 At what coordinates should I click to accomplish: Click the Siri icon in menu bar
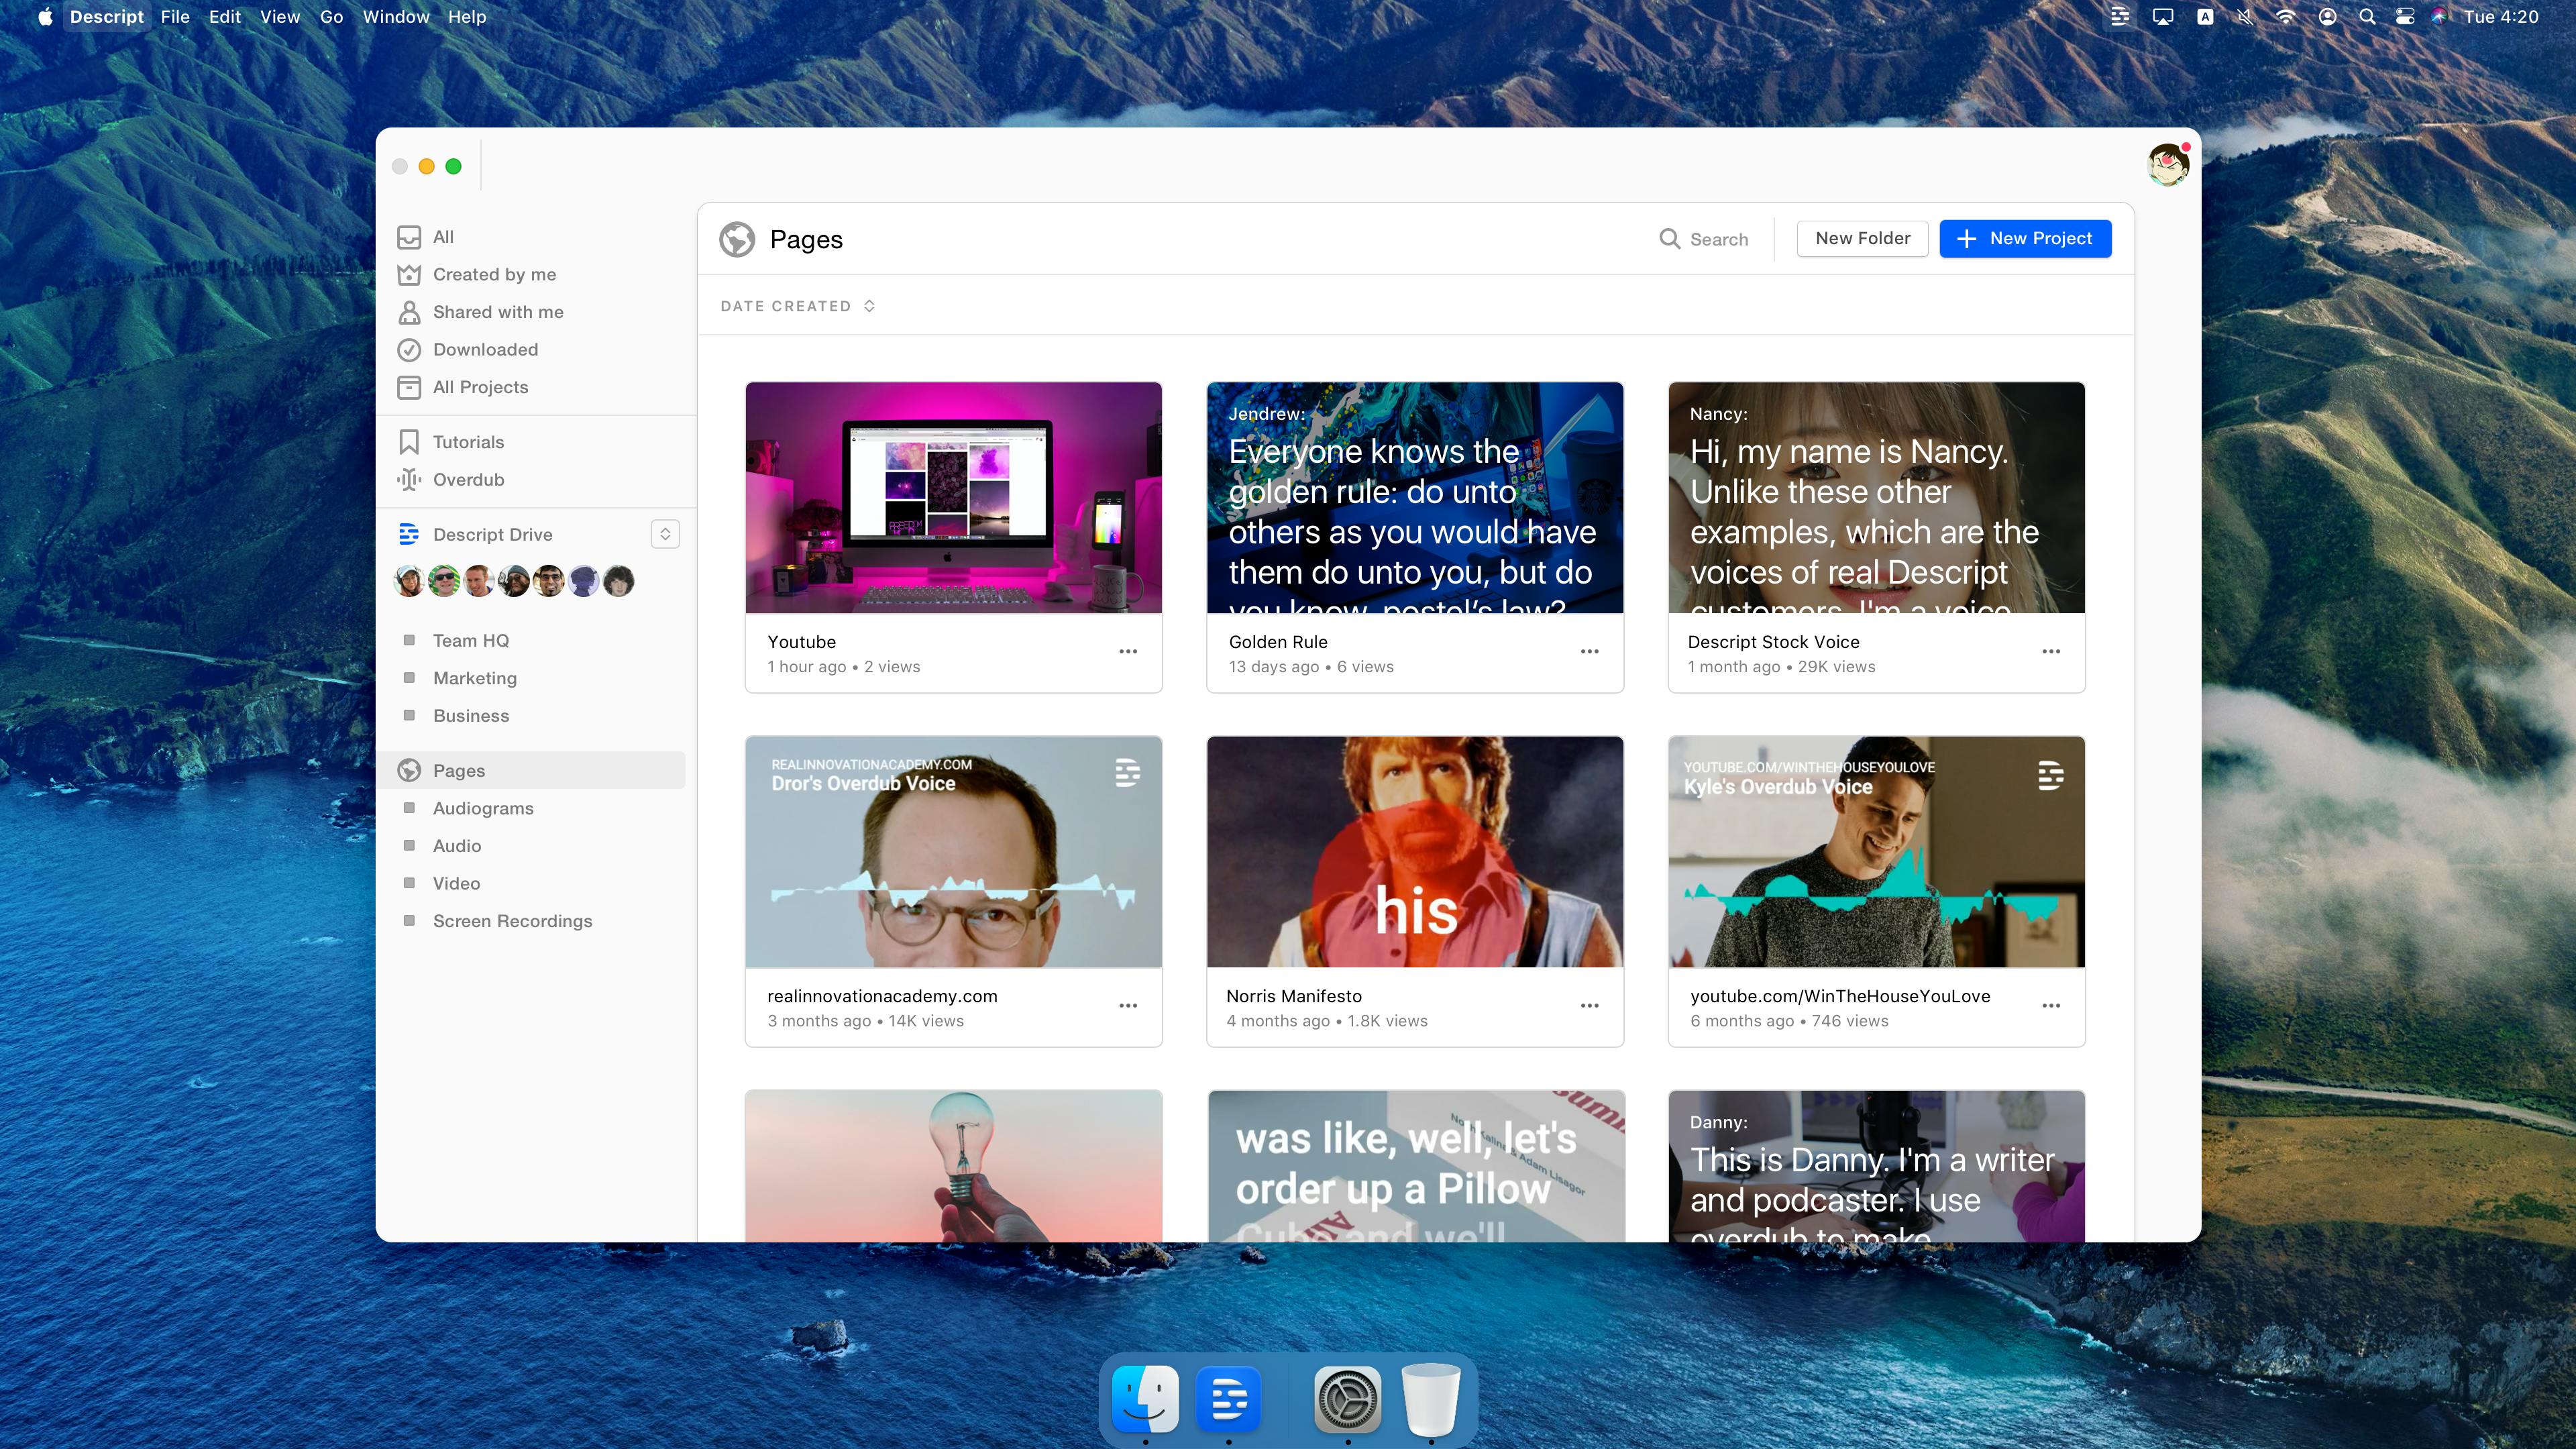(2440, 17)
